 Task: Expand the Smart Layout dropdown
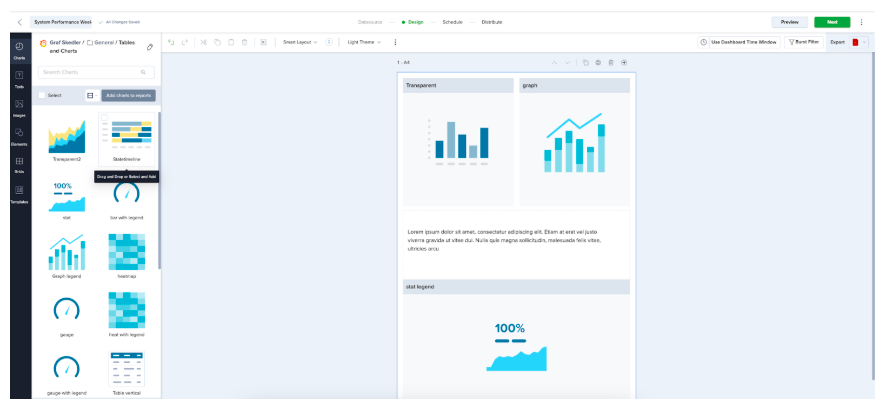[x=298, y=42]
